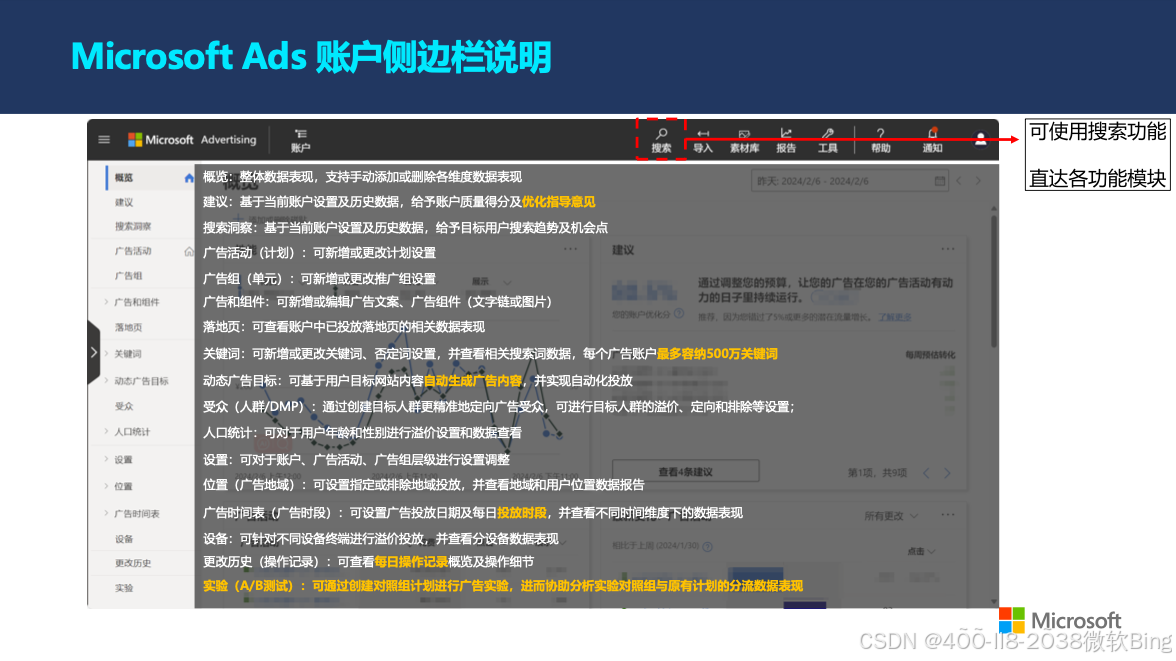Click the Microsoft Advertising logo

click(192, 140)
